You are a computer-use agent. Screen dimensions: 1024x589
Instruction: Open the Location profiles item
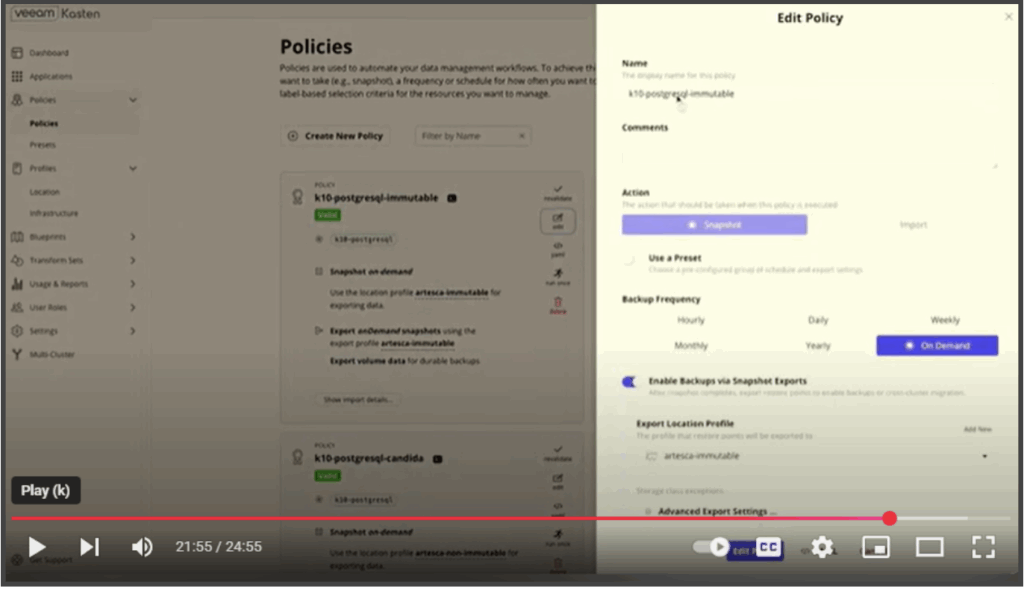pos(44,192)
